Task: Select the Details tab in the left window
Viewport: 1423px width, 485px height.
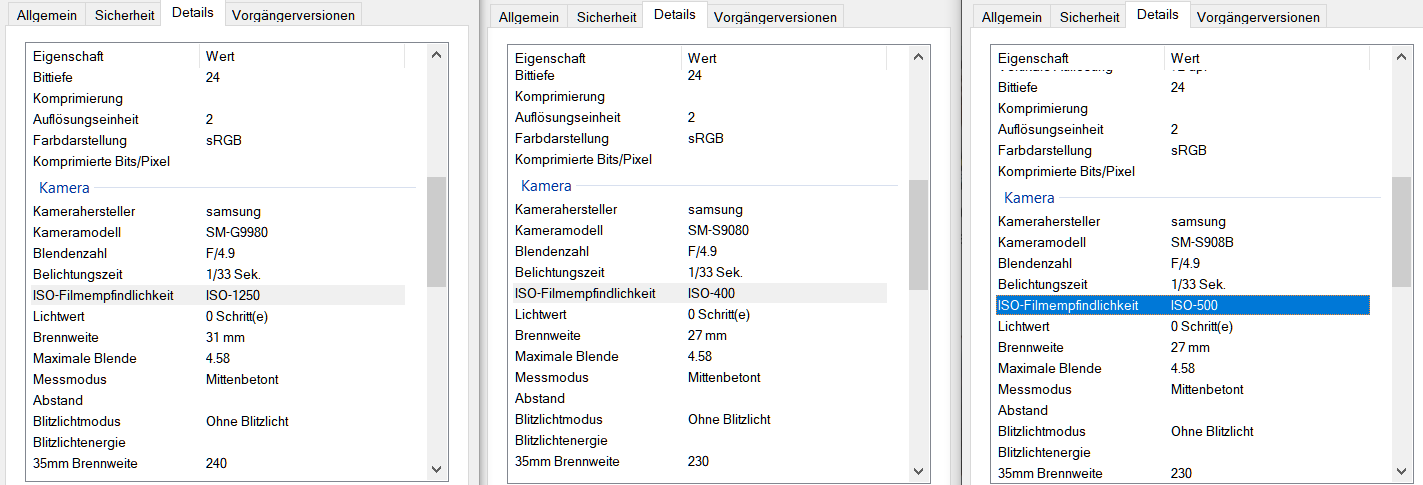Action: tap(193, 12)
